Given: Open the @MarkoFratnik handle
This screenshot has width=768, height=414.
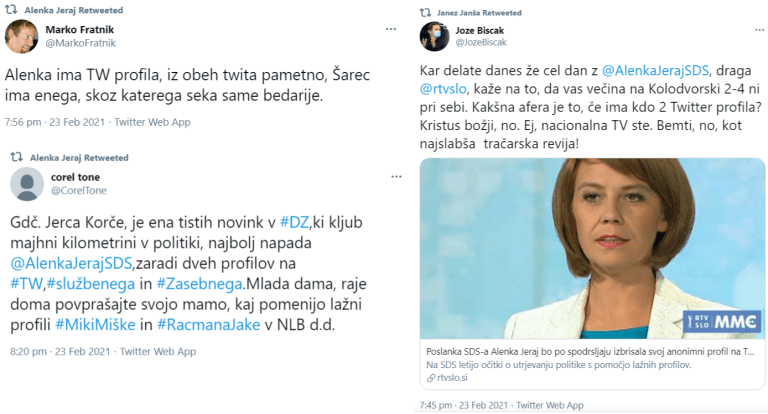Looking at the screenshot, I should [80, 43].
